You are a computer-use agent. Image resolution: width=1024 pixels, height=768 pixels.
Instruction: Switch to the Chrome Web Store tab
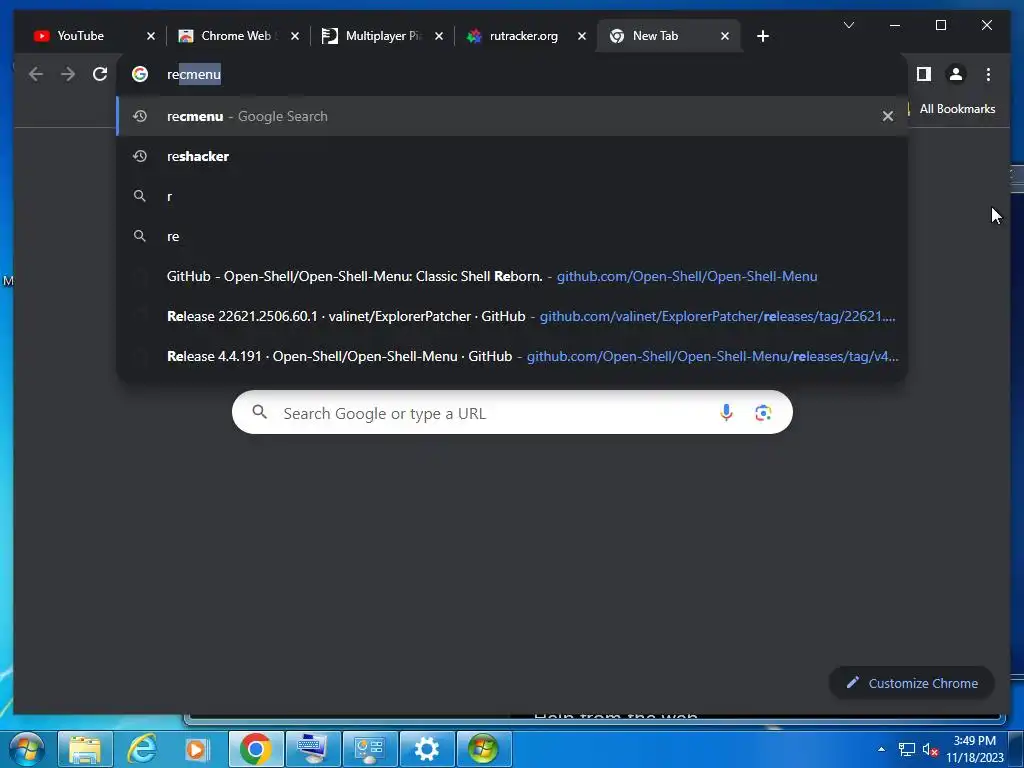(x=236, y=36)
